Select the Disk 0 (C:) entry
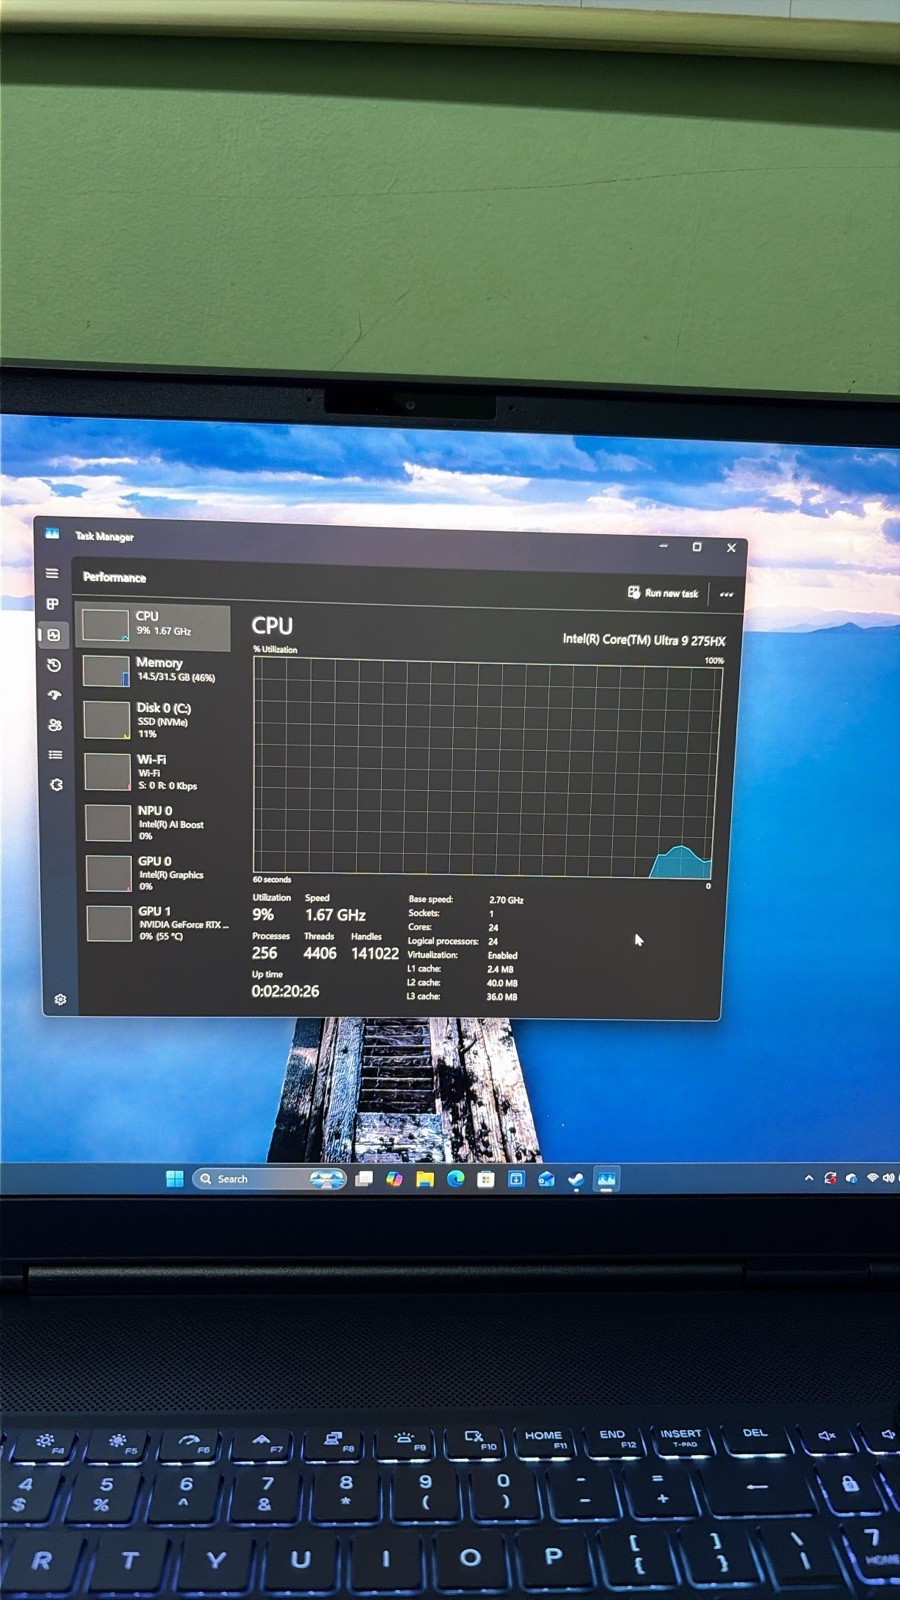Viewport: 900px width, 1600px height. pyautogui.click(x=156, y=720)
